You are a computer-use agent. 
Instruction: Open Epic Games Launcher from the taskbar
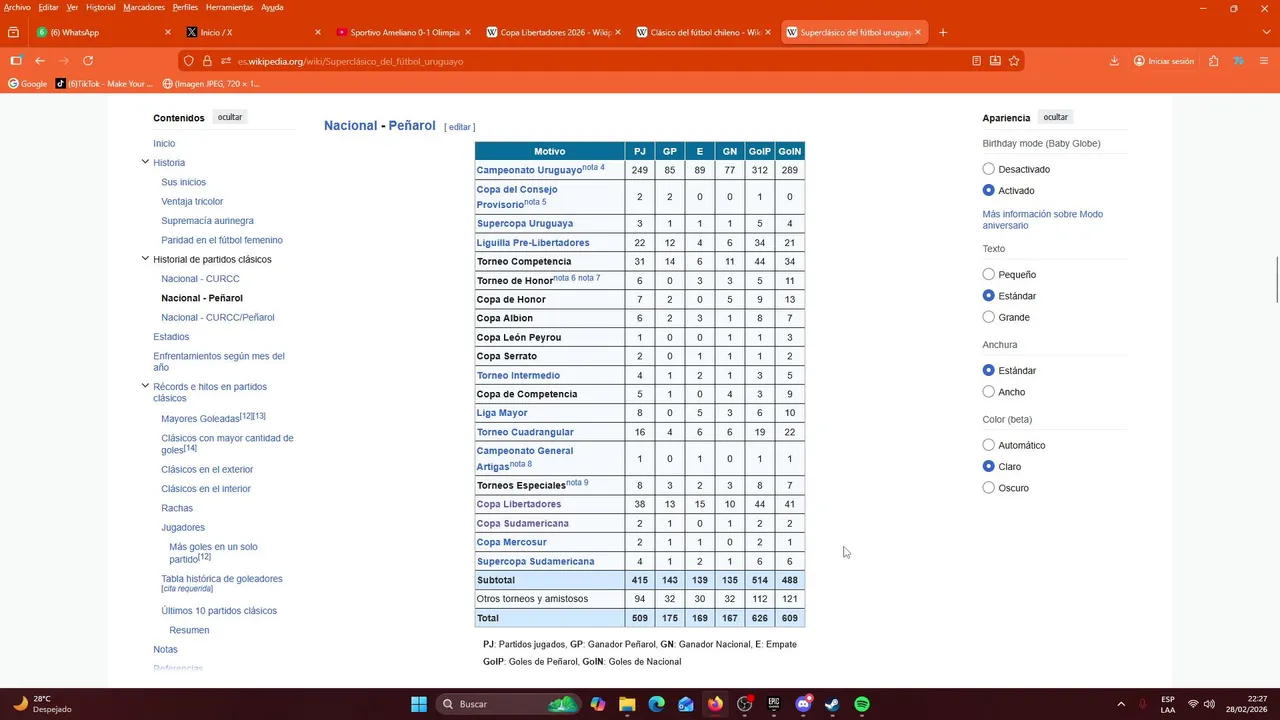774,704
